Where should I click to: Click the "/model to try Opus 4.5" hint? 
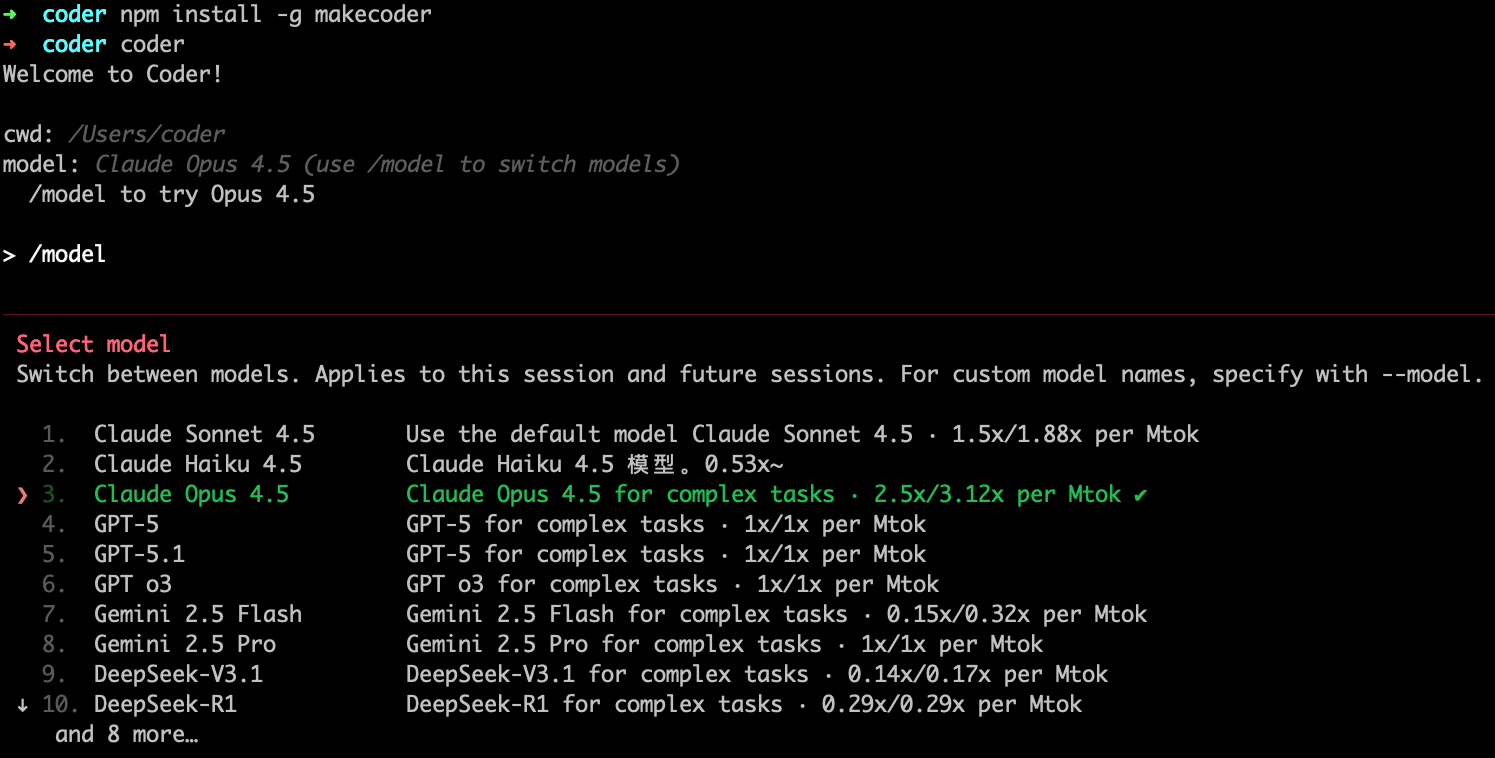pyautogui.click(x=172, y=195)
